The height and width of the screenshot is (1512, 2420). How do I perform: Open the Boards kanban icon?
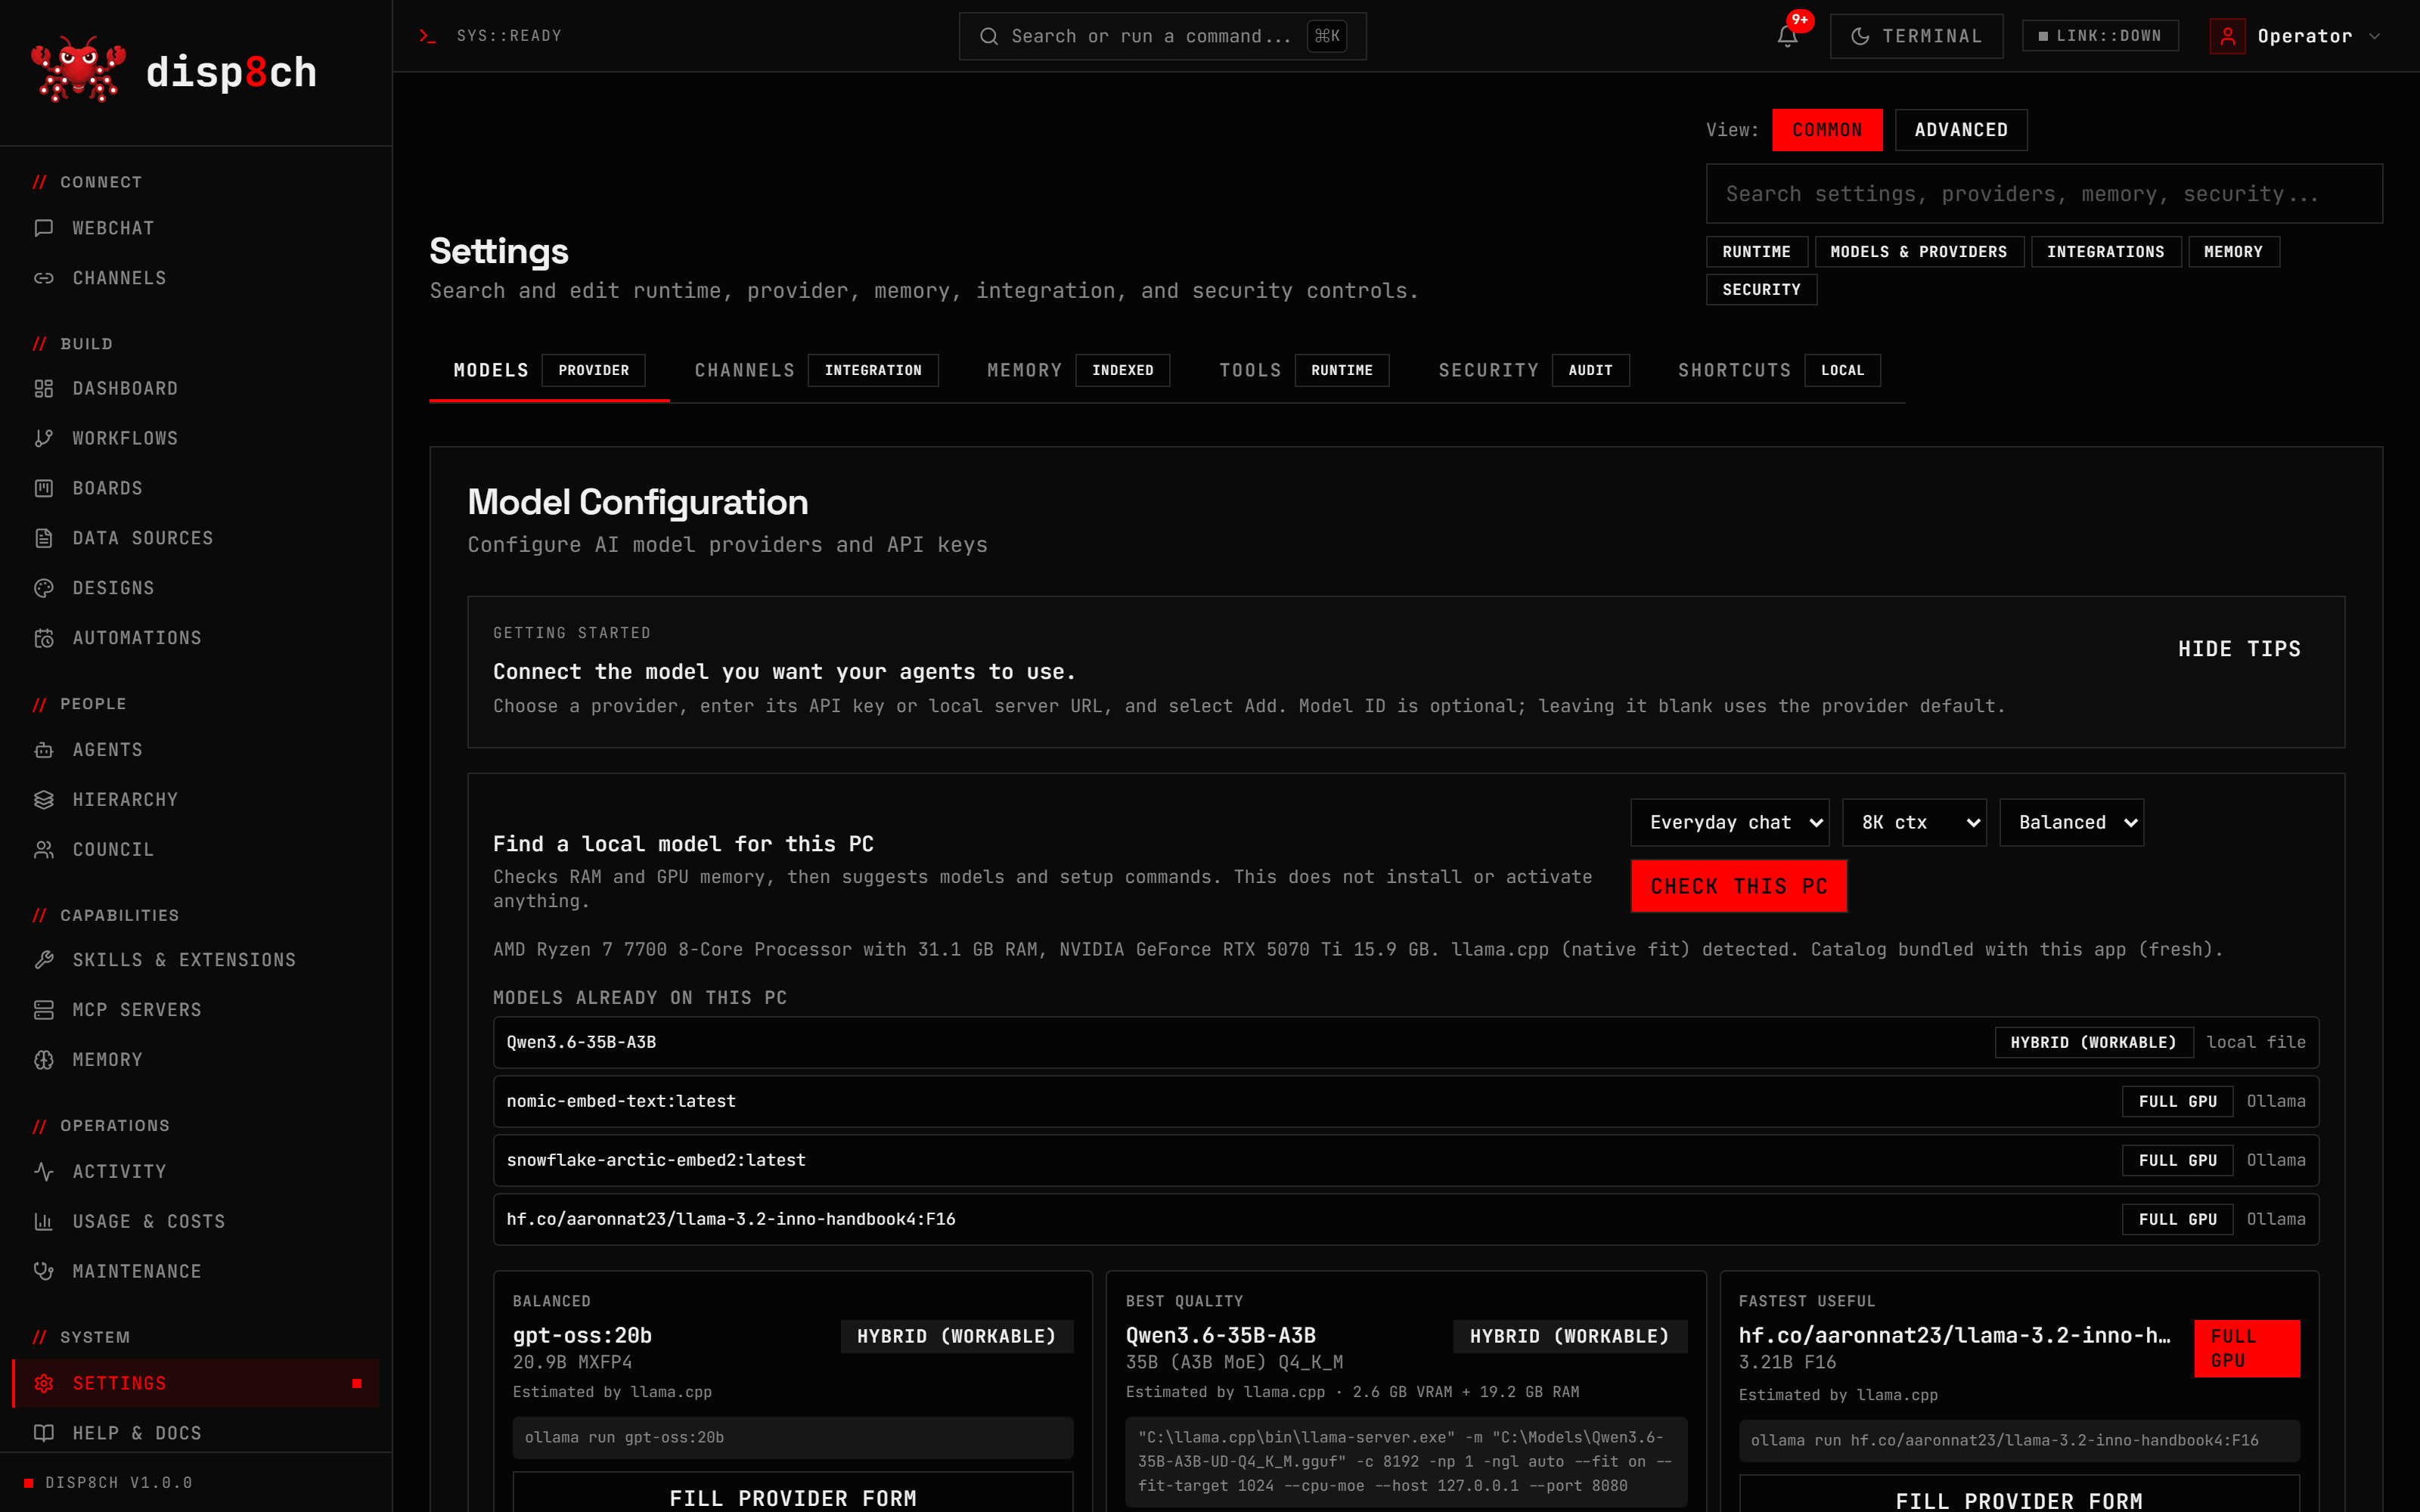[44, 488]
